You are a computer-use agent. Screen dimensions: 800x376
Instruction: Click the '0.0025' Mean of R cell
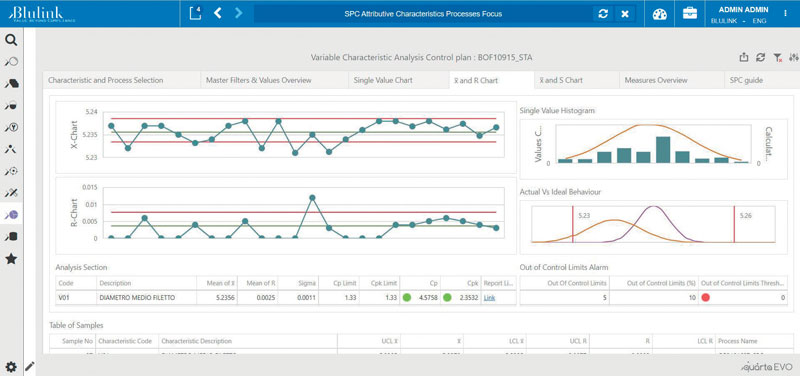pos(258,297)
